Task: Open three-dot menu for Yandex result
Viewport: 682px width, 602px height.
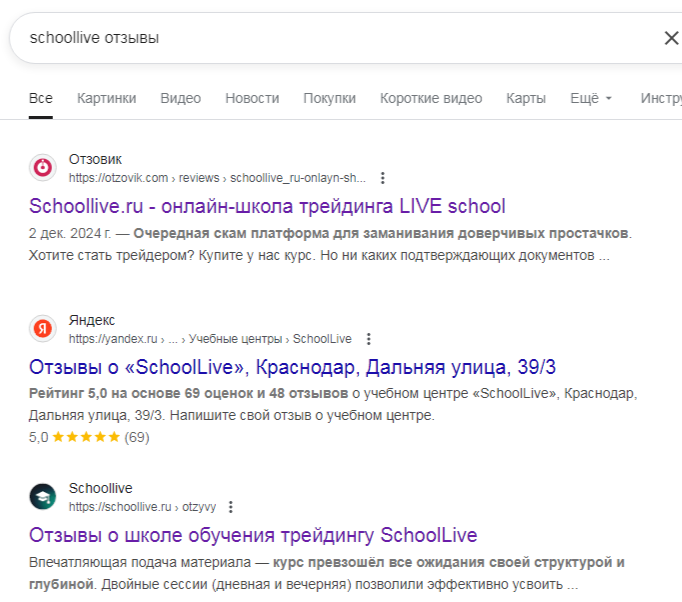Action: pyautogui.click(x=368, y=338)
